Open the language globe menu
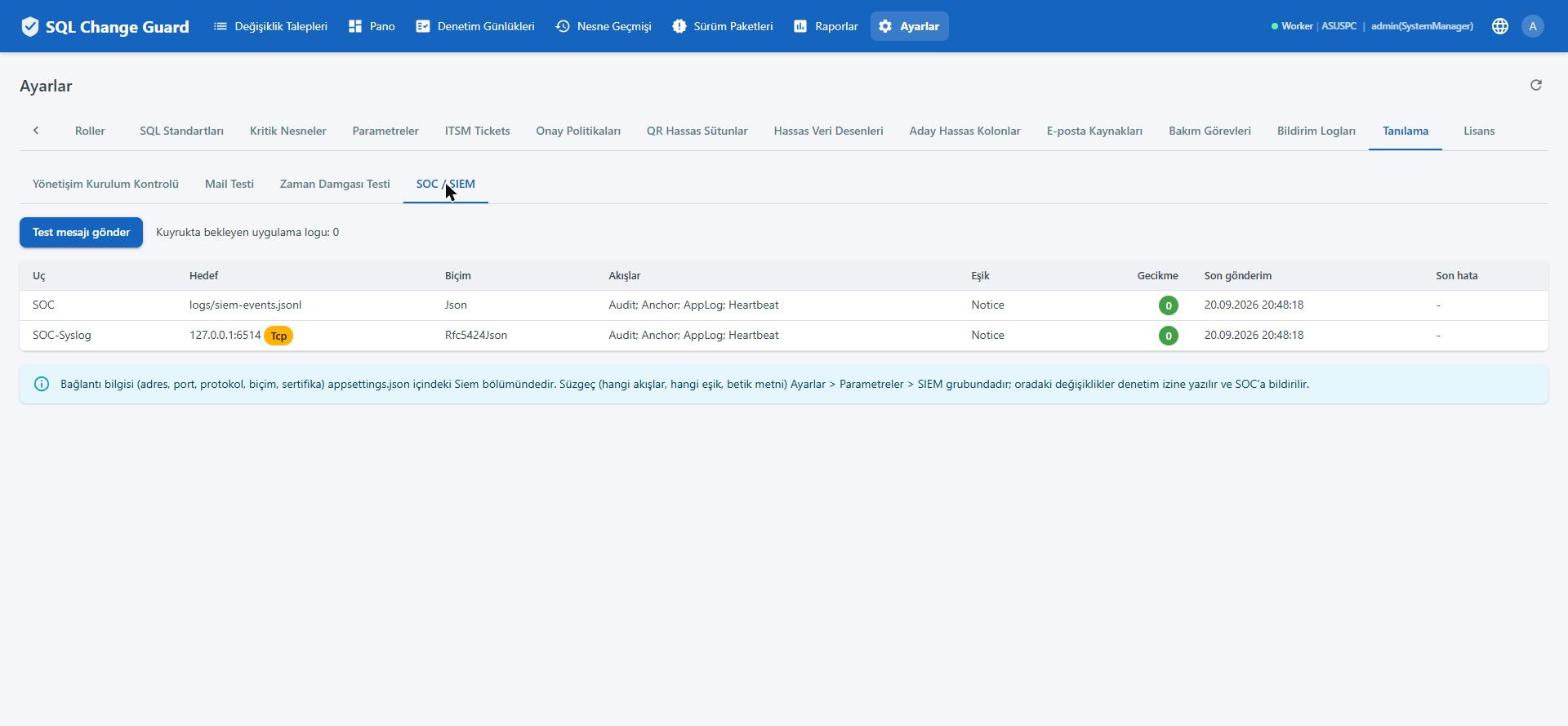1568x726 pixels. pyautogui.click(x=1500, y=27)
